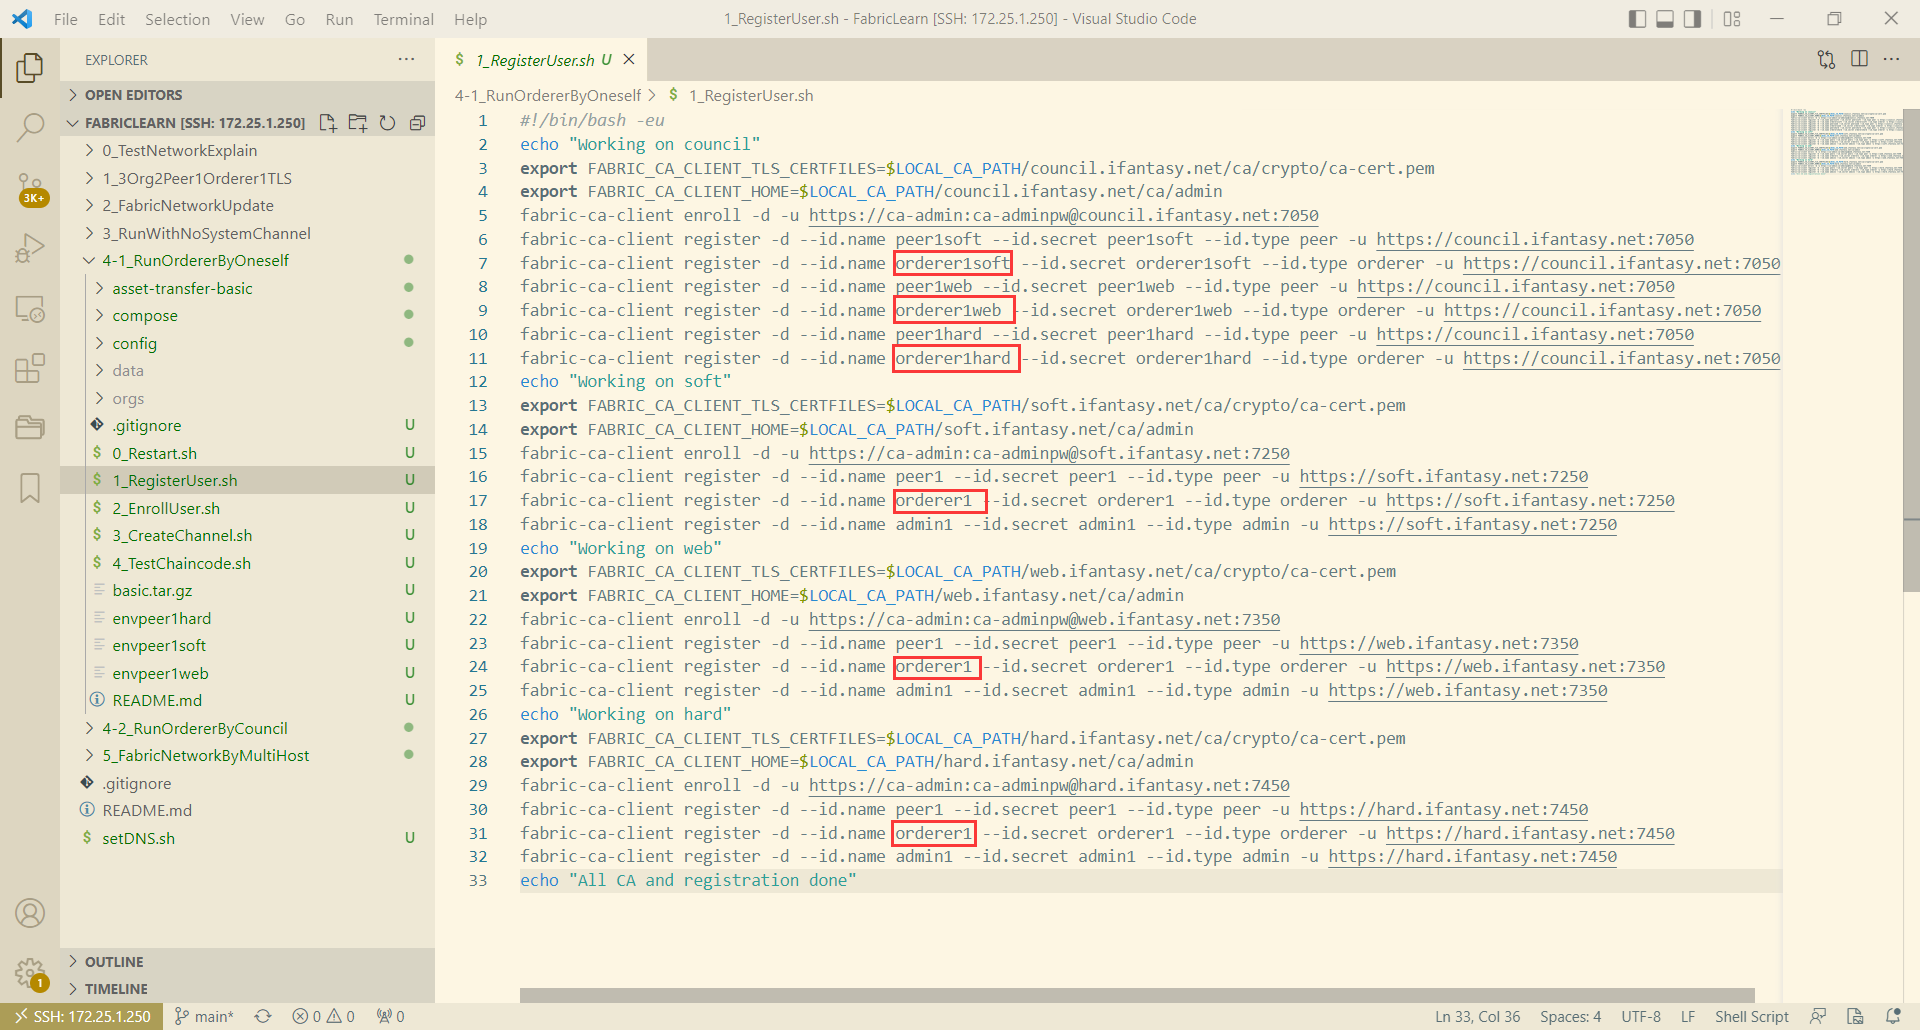Change the UTF-8 file encoding
Image resolution: width=1920 pixels, height=1030 pixels.
click(1640, 1016)
